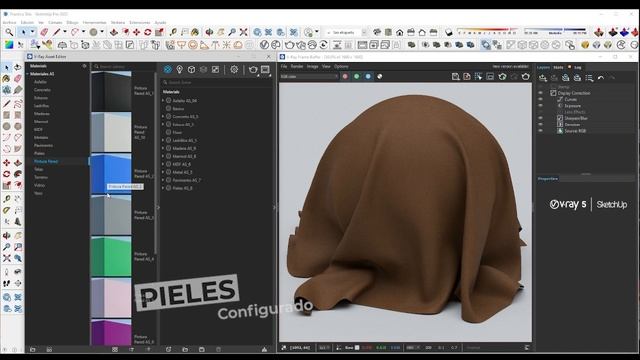Open Render Elements category in Asset Editor

[203, 69]
